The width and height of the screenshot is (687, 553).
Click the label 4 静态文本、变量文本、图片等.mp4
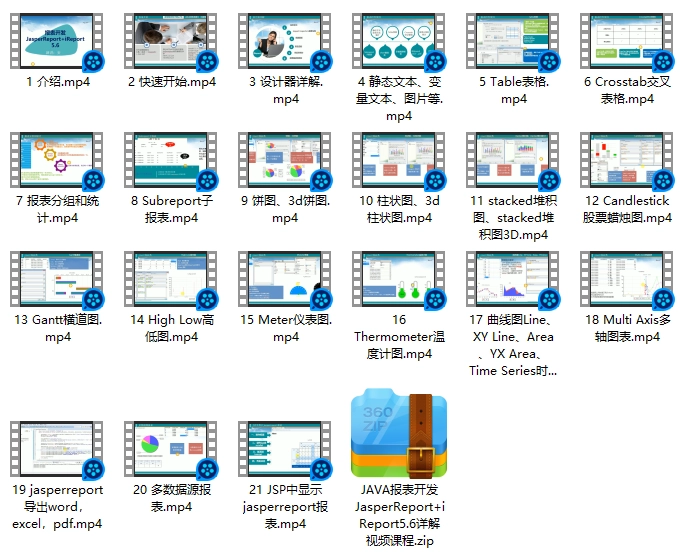pos(399,99)
